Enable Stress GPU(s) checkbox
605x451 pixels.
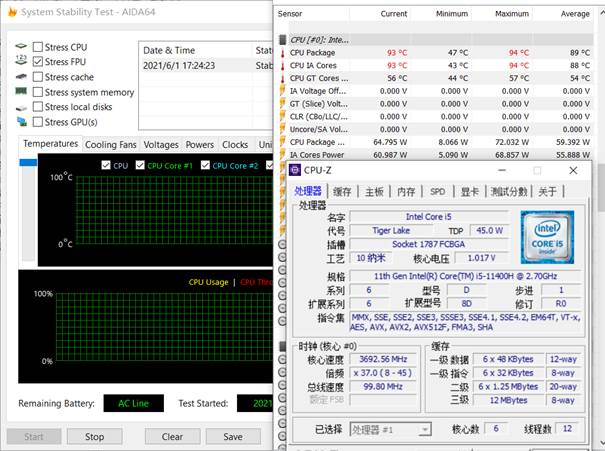pyautogui.click(x=38, y=122)
